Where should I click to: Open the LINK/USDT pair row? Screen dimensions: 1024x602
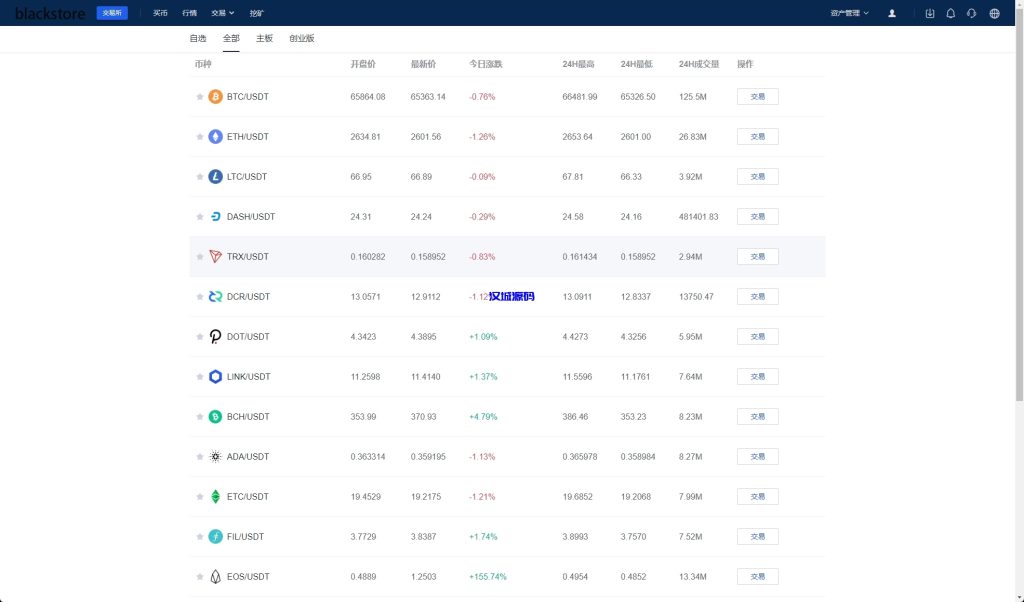point(248,377)
